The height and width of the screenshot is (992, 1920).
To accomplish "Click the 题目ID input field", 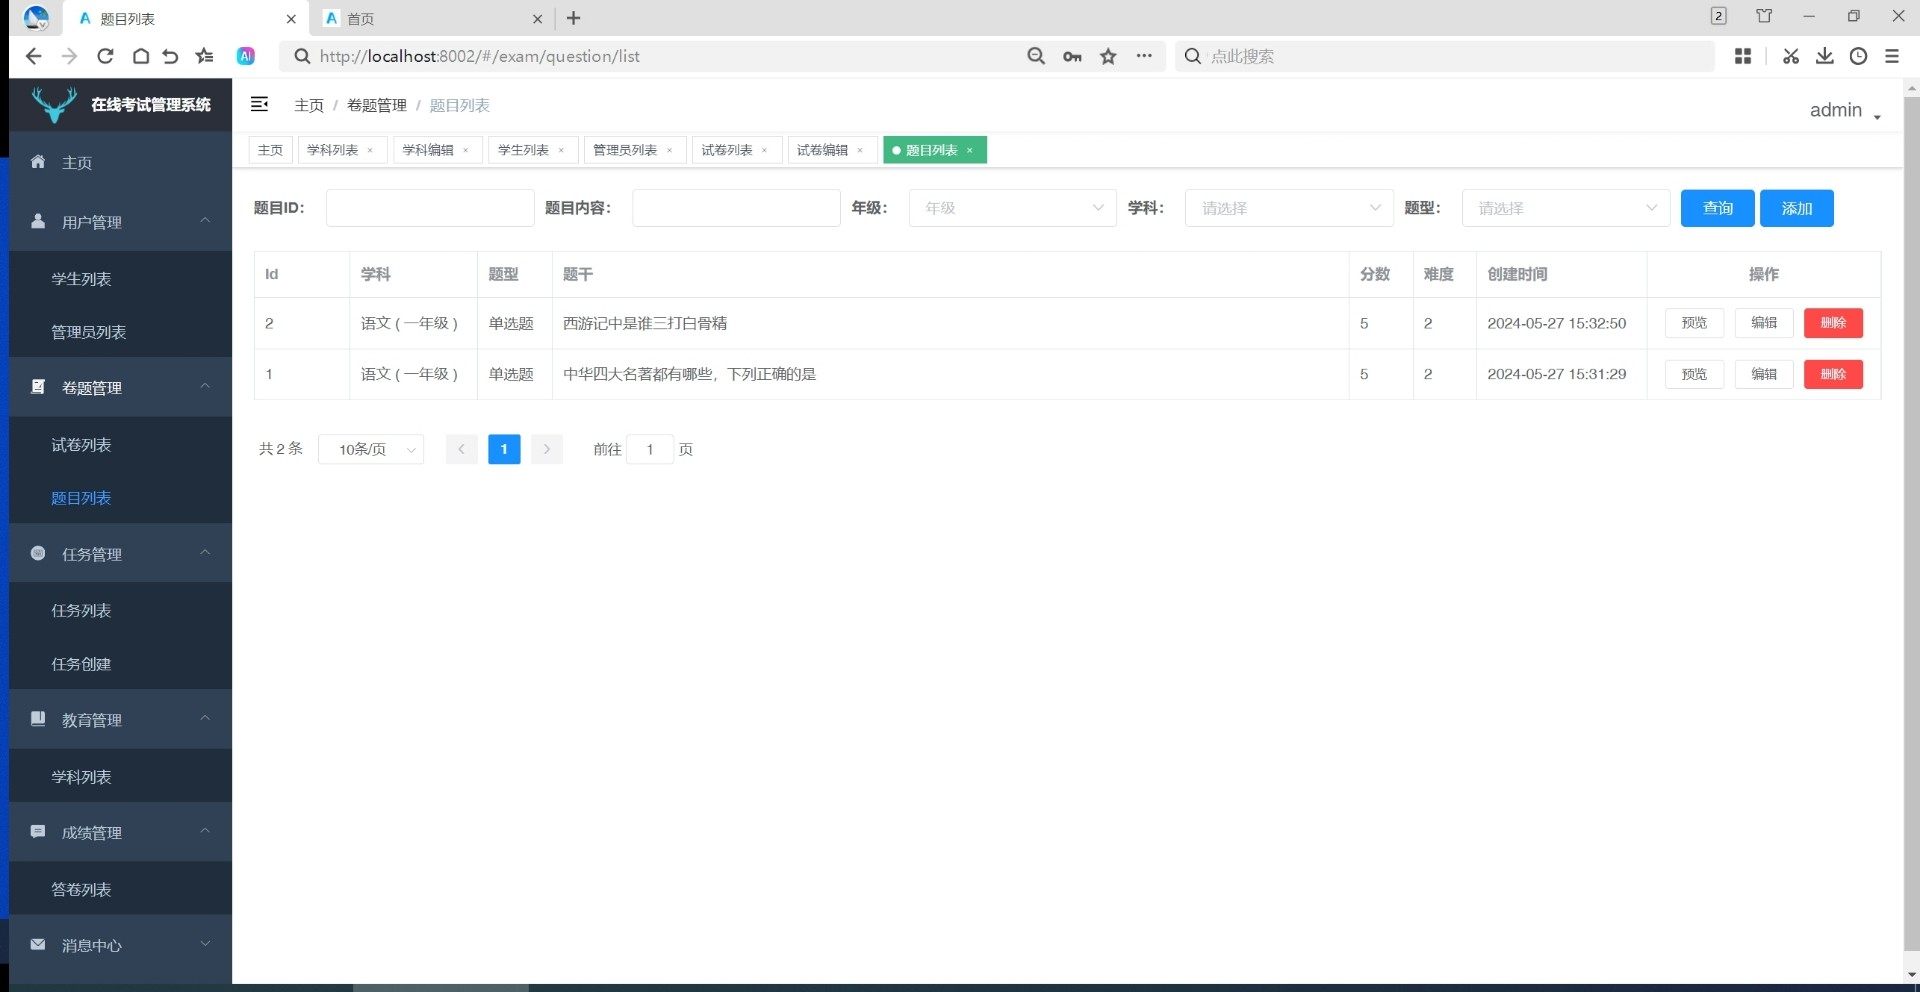I will [430, 208].
